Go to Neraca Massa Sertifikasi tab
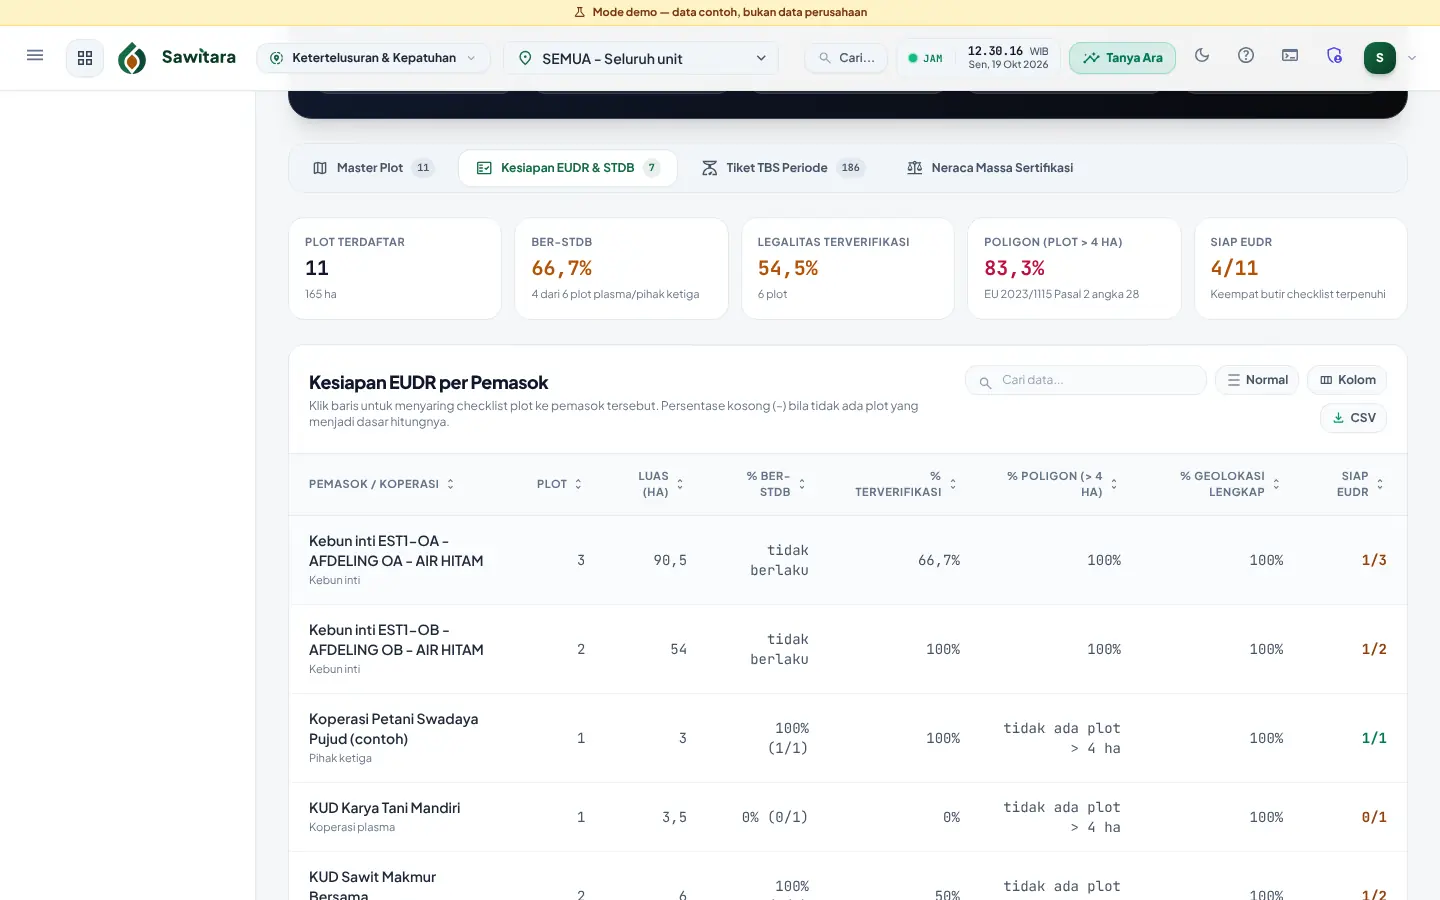The width and height of the screenshot is (1440, 900). [x=990, y=168]
